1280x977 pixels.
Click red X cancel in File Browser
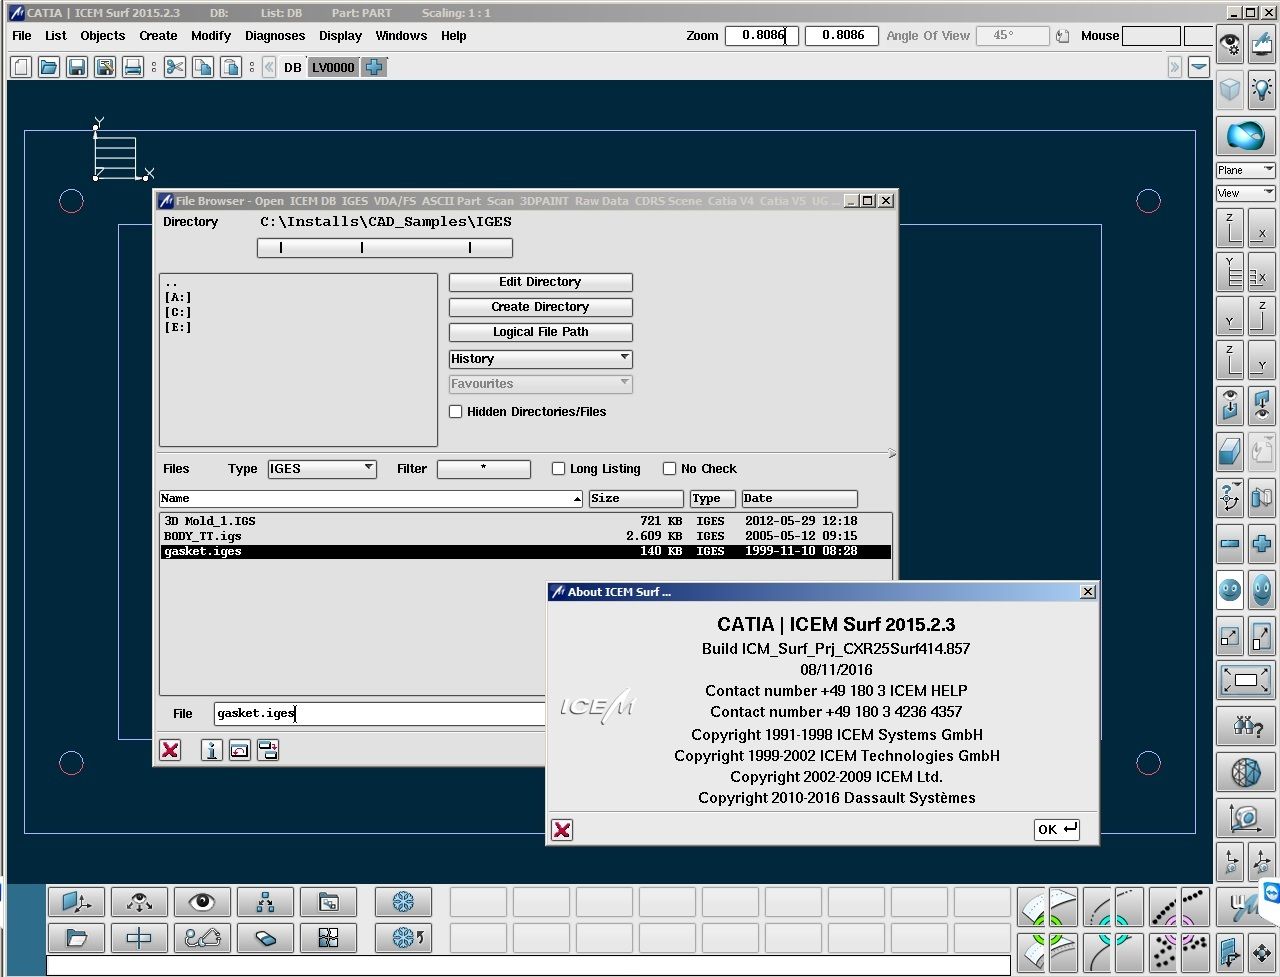(x=171, y=750)
